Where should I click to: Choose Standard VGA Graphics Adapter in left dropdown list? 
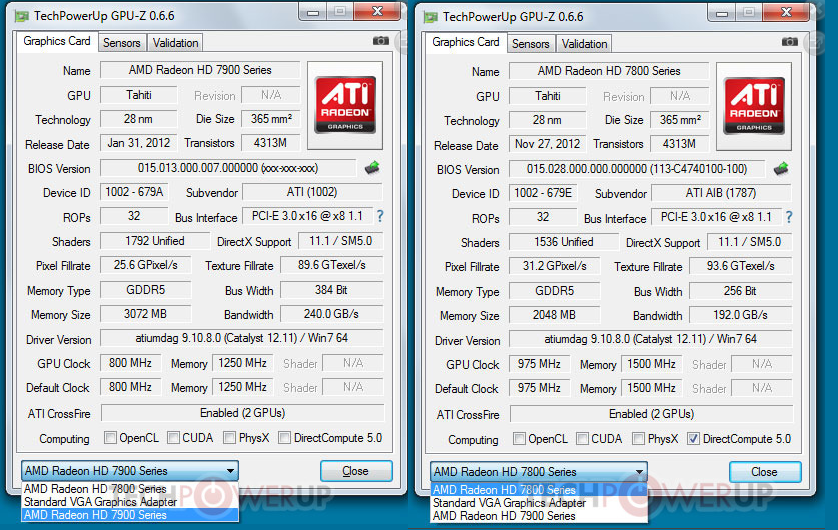pos(130,502)
